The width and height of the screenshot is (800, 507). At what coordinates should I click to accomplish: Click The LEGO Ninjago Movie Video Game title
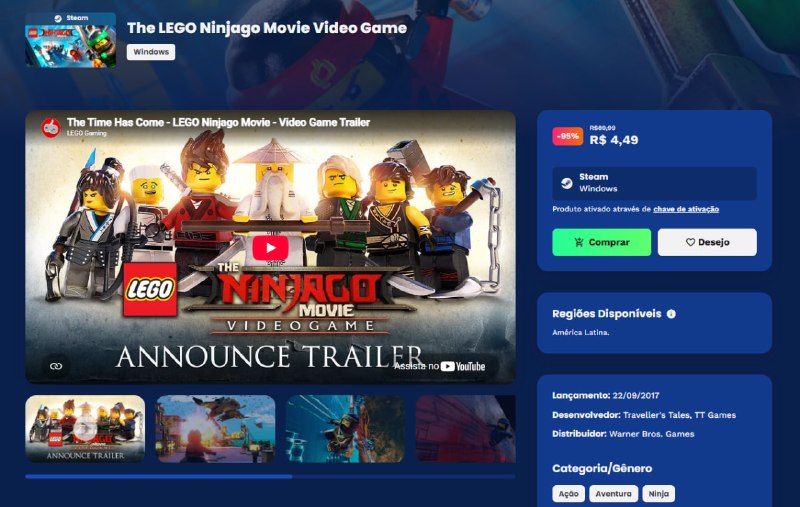point(267,28)
